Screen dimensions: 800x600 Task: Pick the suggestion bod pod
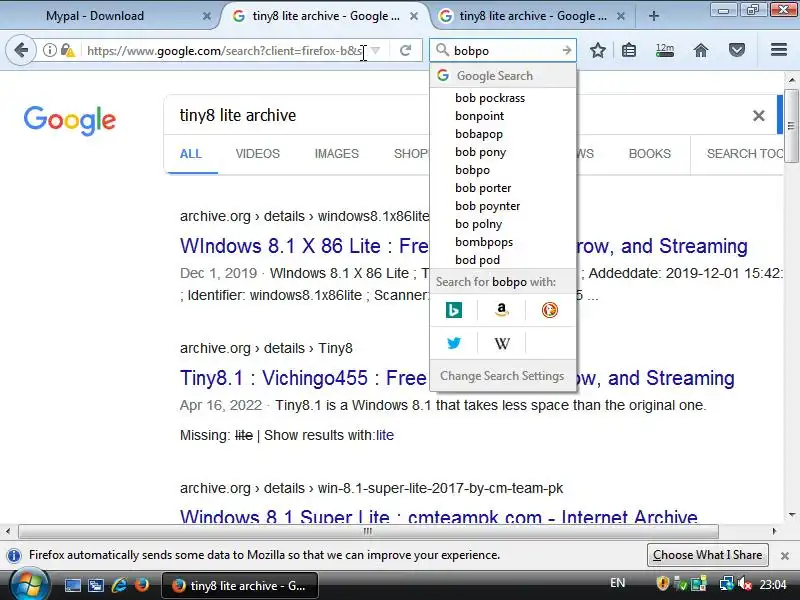pyautogui.click(x=503, y=260)
